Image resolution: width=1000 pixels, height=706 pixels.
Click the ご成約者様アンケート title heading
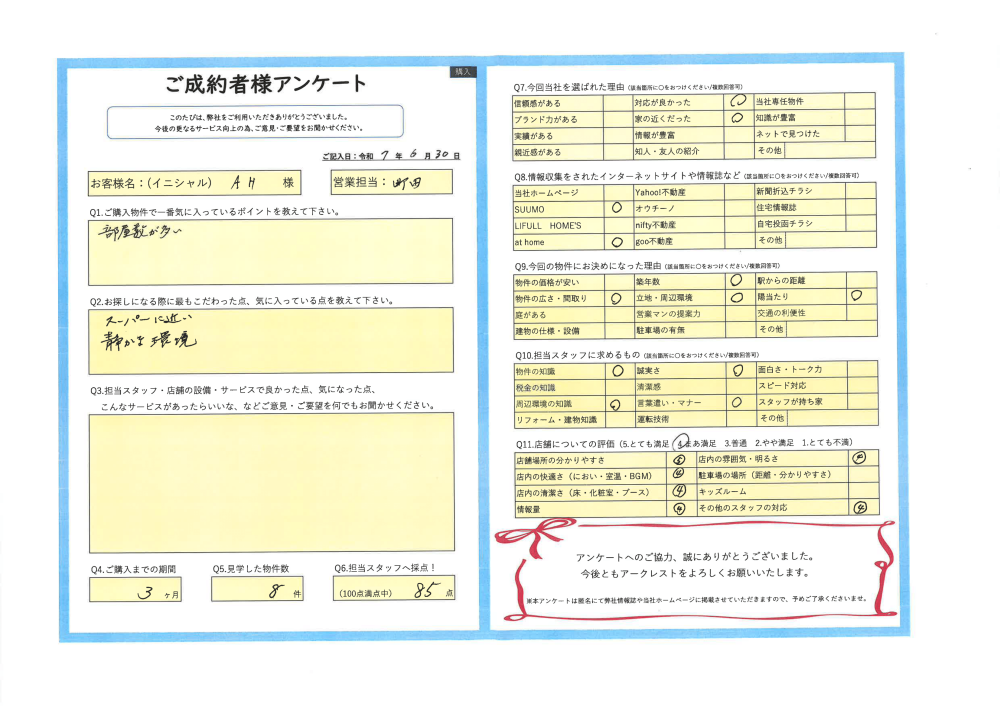(266, 83)
